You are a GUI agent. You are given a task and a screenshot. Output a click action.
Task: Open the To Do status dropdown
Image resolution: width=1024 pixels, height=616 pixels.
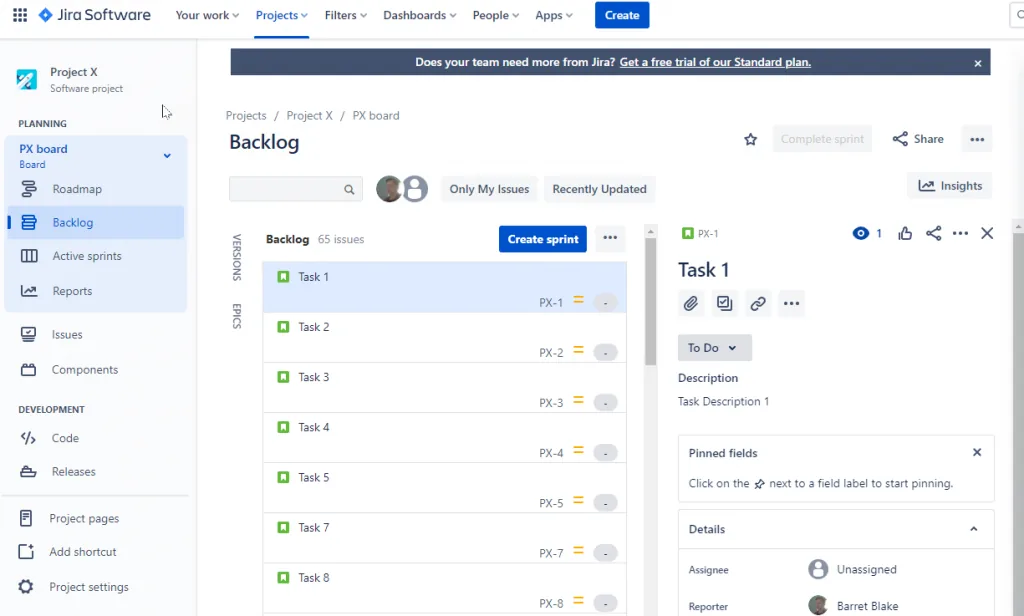[714, 347]
